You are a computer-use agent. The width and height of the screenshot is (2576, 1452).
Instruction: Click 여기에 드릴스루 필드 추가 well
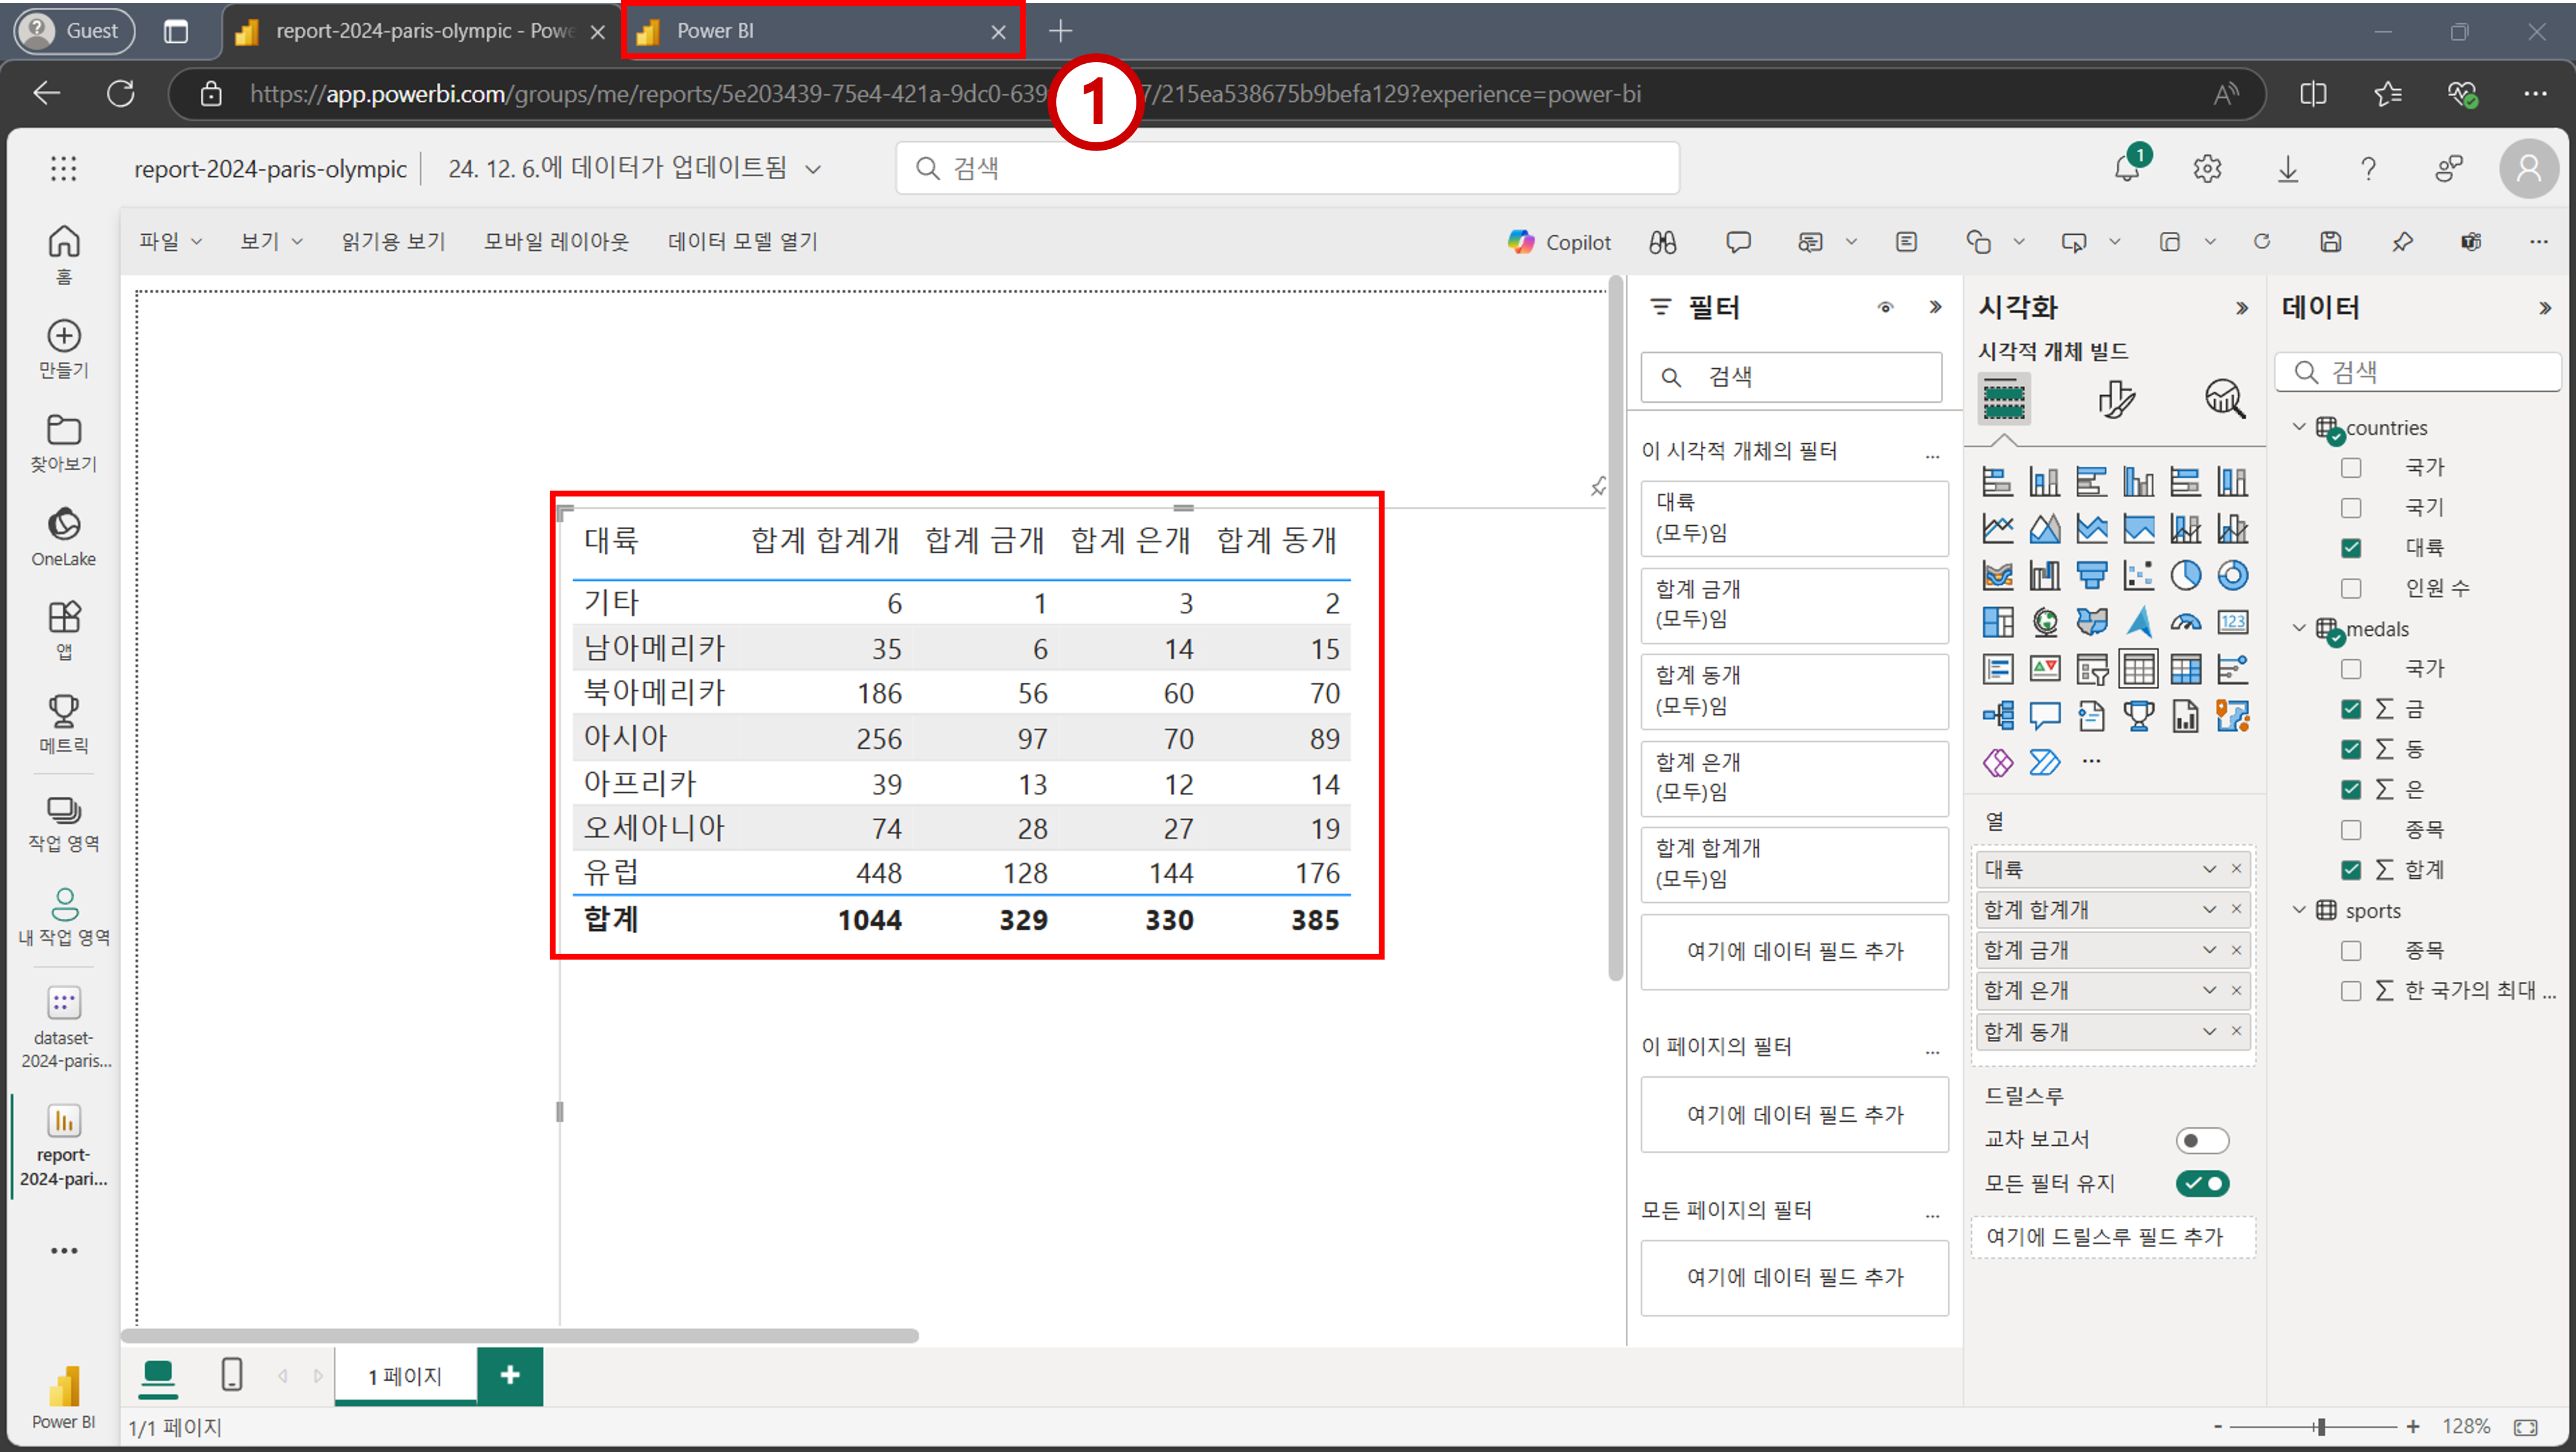tap(2113, 1237)
